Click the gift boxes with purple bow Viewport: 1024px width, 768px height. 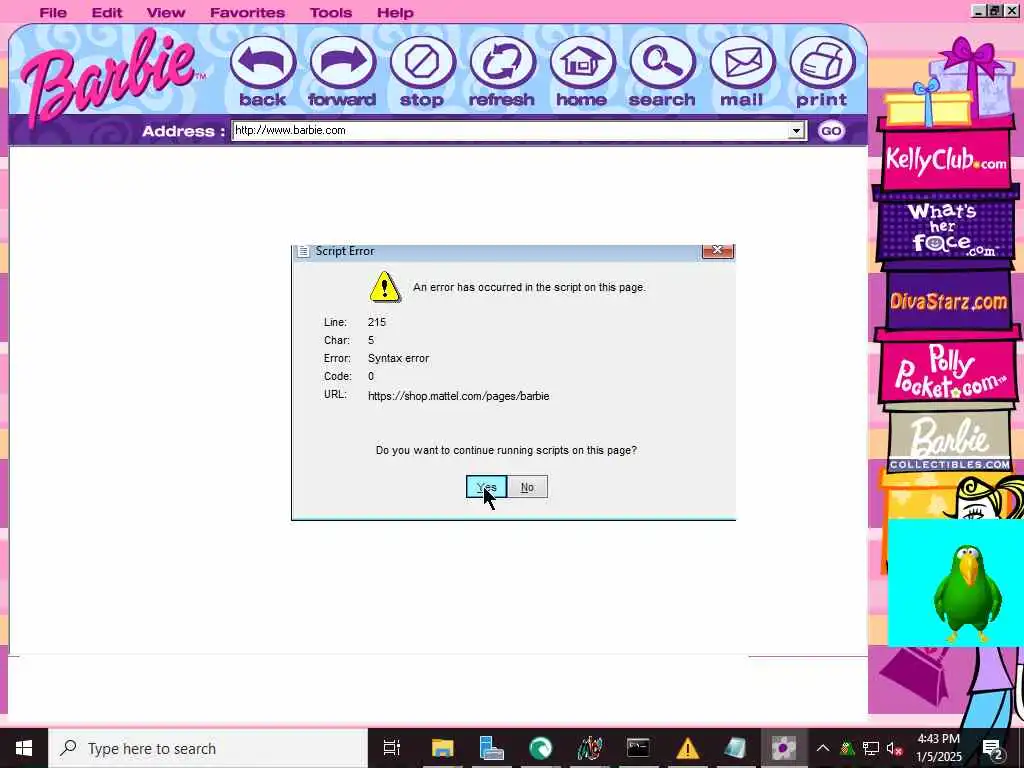coord(951,82)
